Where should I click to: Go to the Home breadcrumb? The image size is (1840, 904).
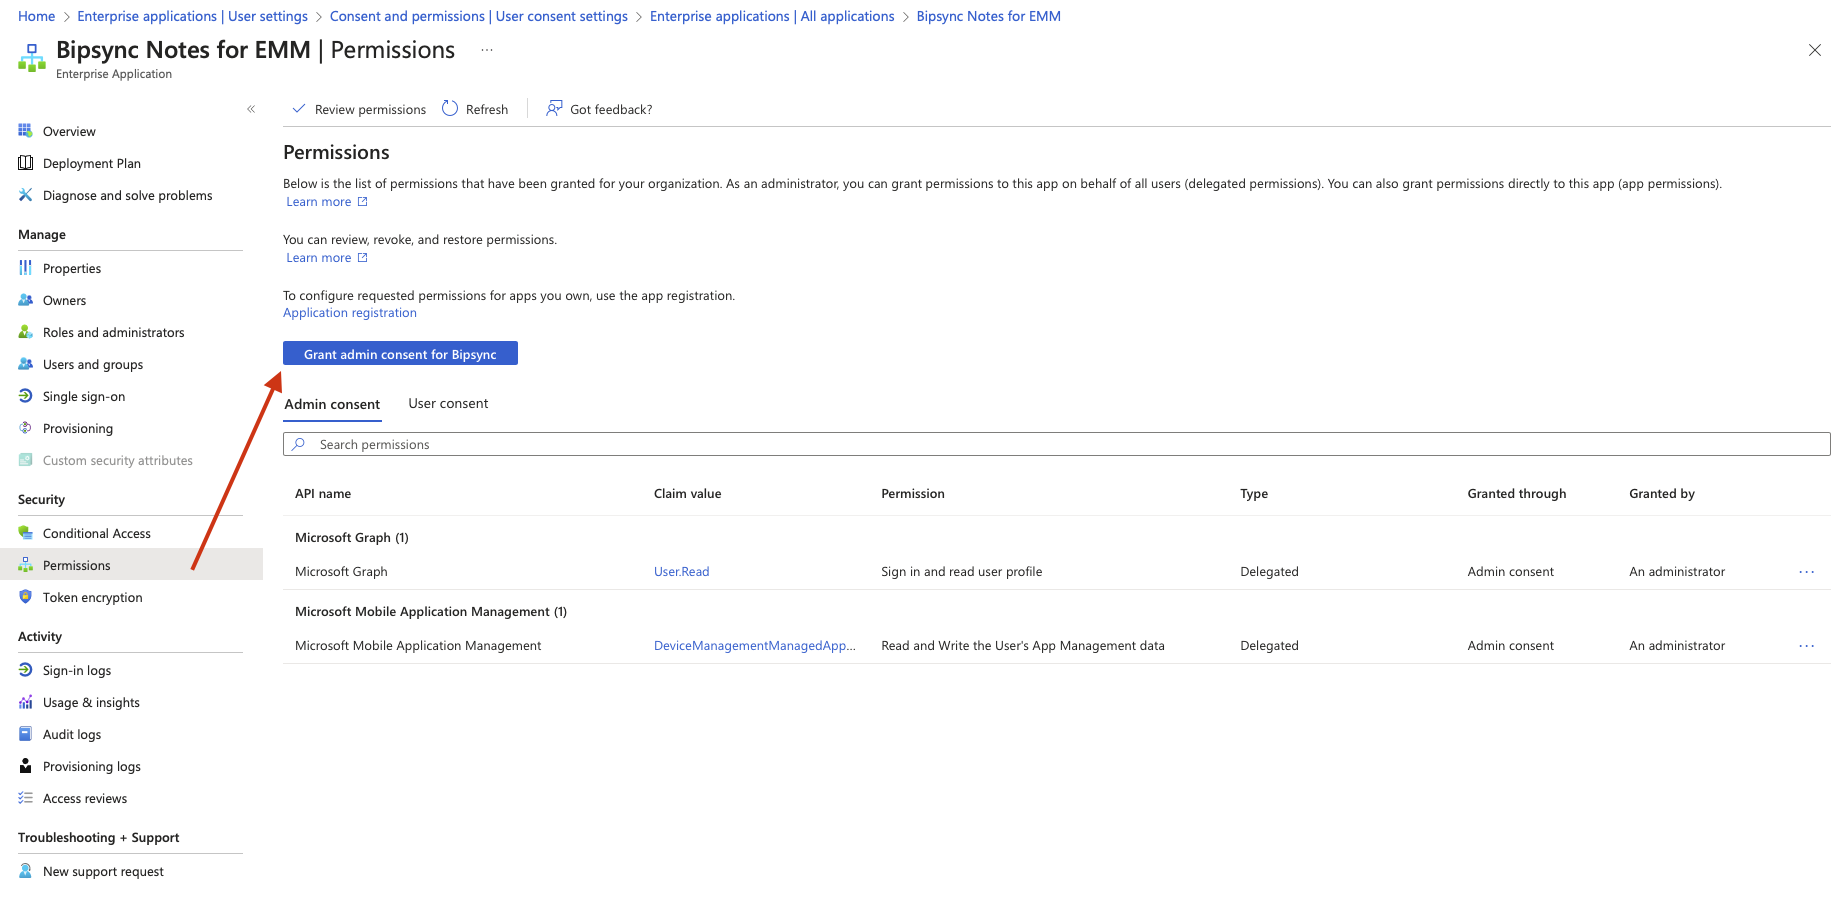pyautogui.click(x=37, y=16)
